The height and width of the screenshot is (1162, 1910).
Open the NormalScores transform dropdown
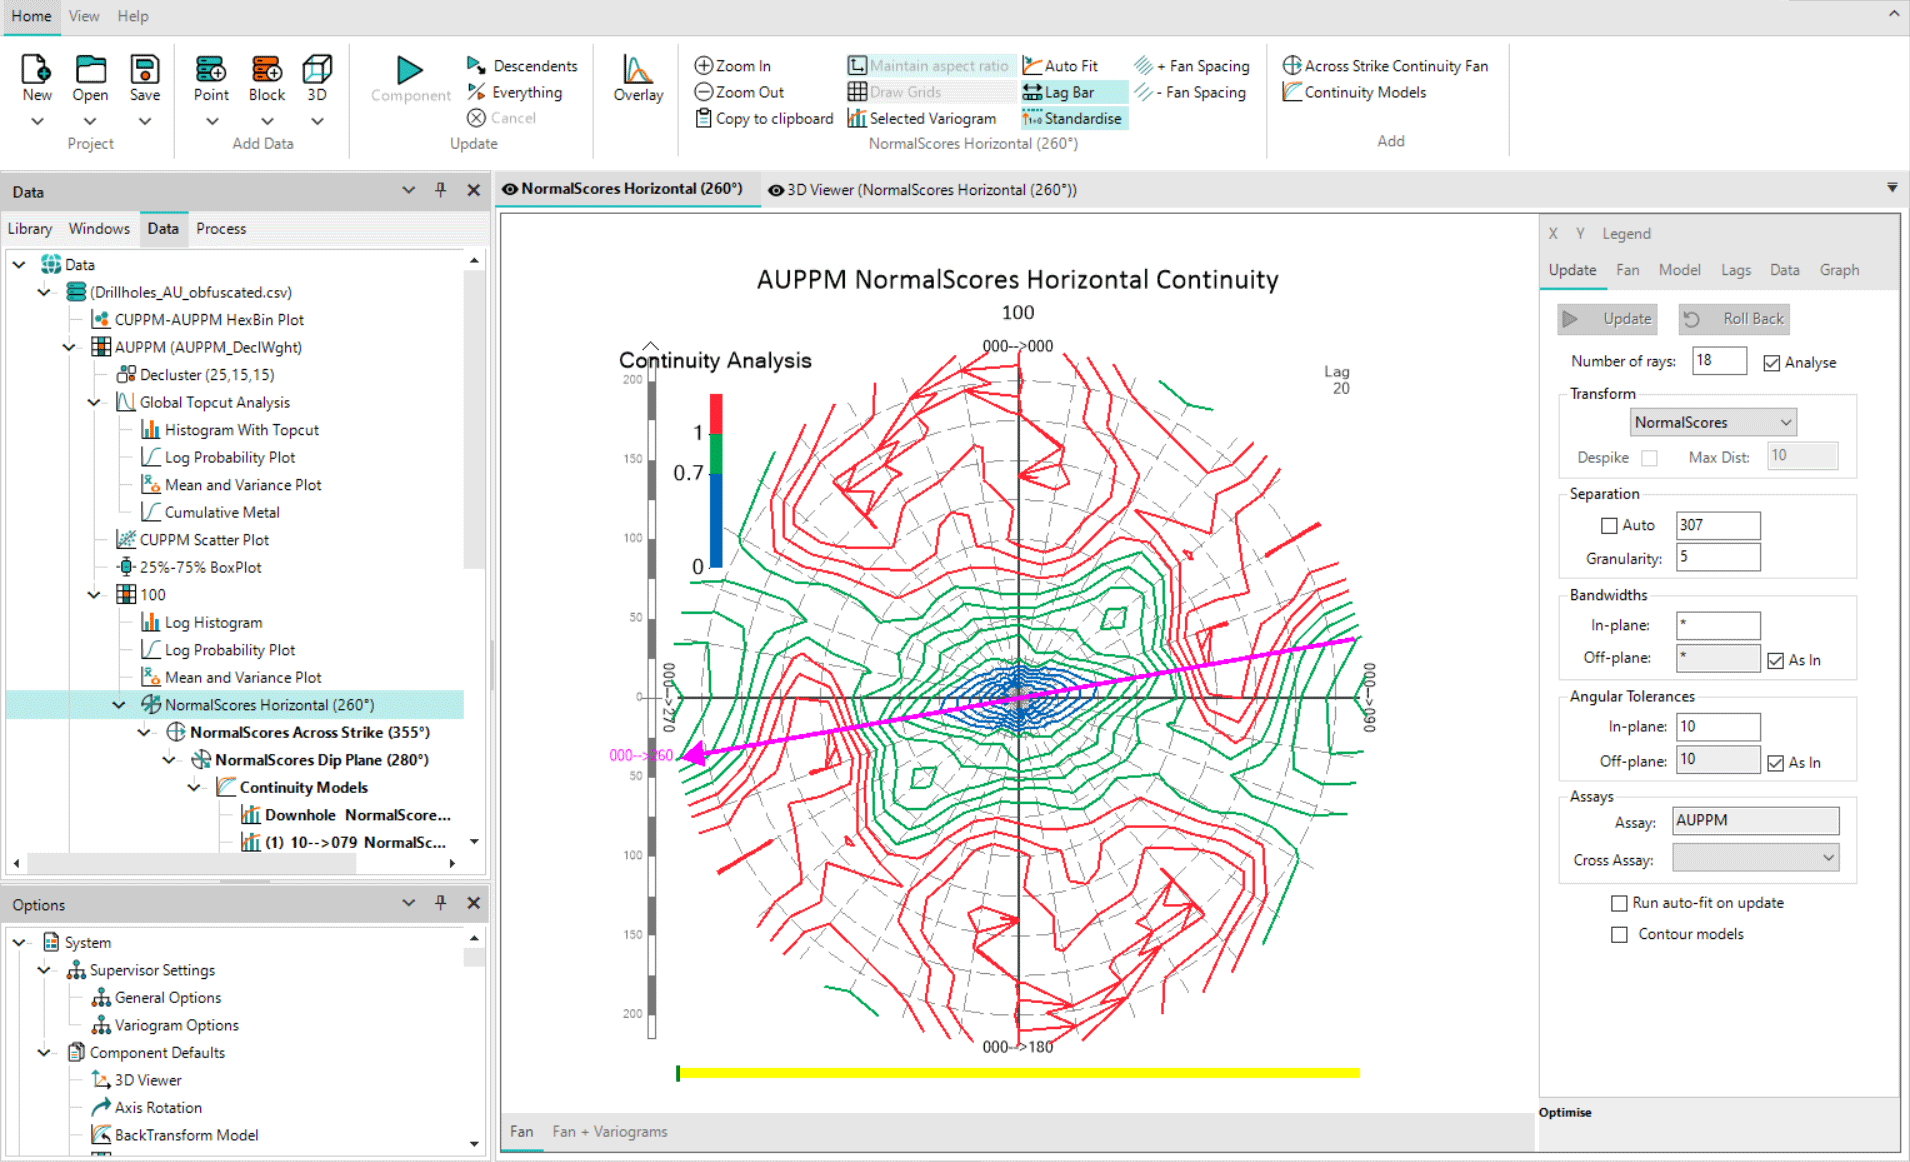(1713, 422)
